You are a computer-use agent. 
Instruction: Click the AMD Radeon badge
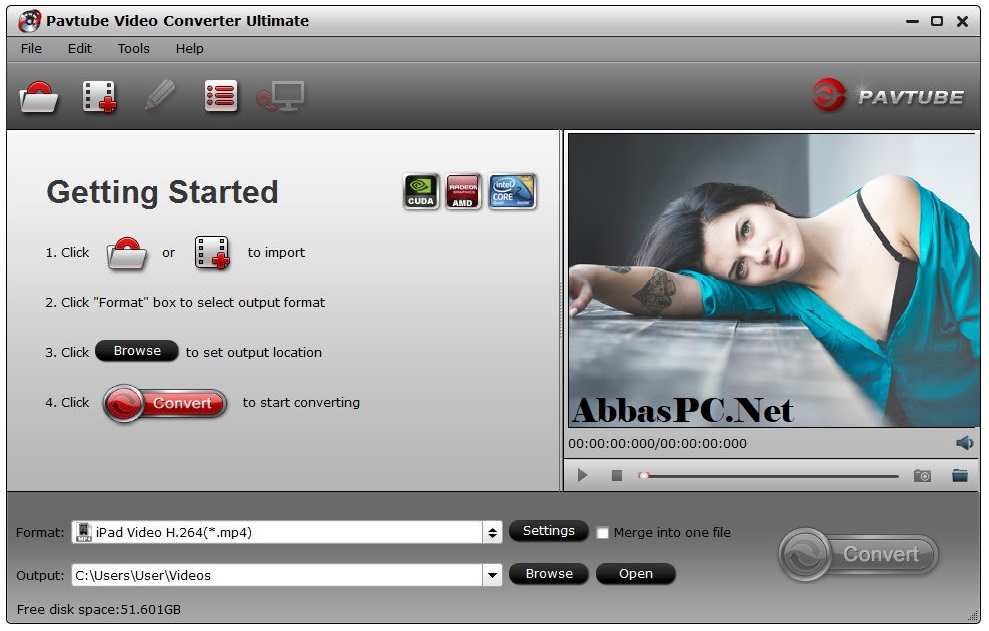click(463, 191)
